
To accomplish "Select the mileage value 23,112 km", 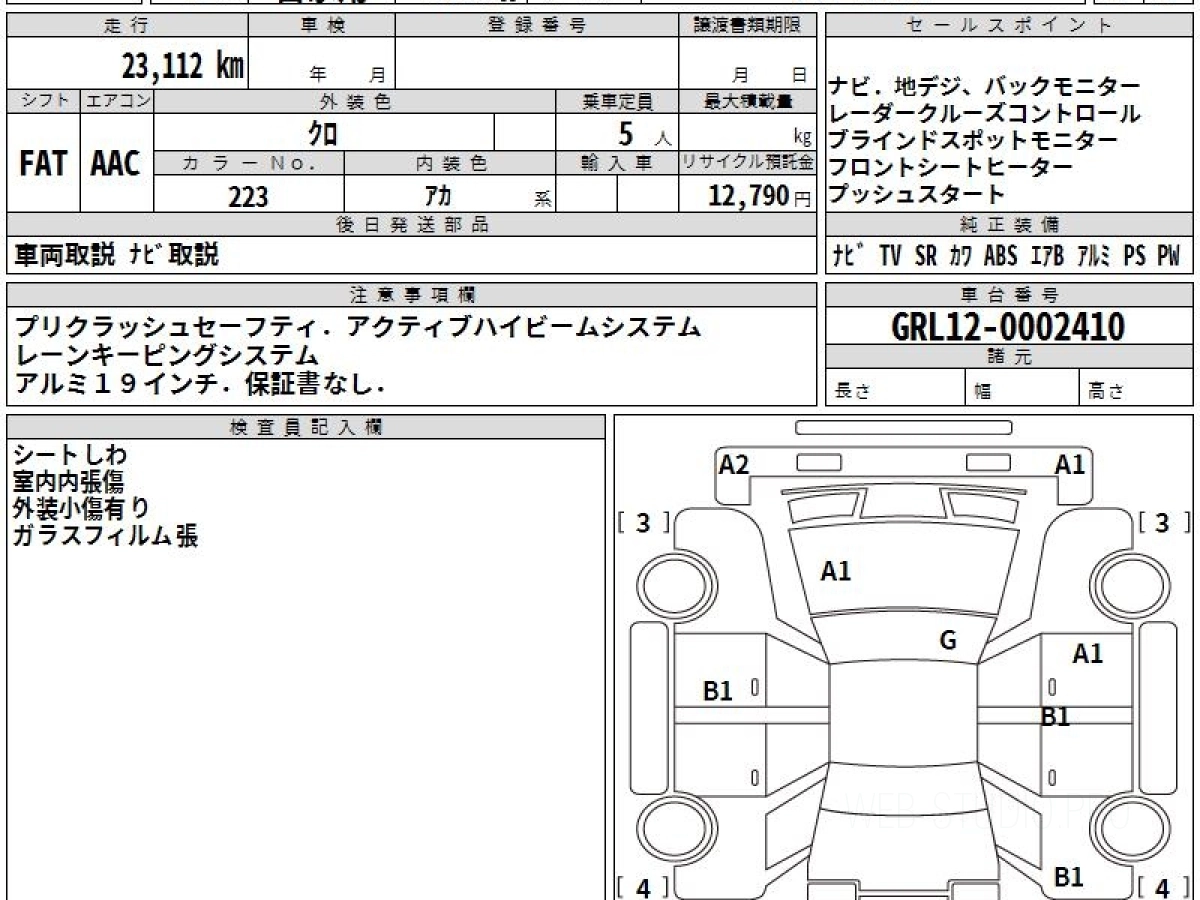I will tap(183, 66).
